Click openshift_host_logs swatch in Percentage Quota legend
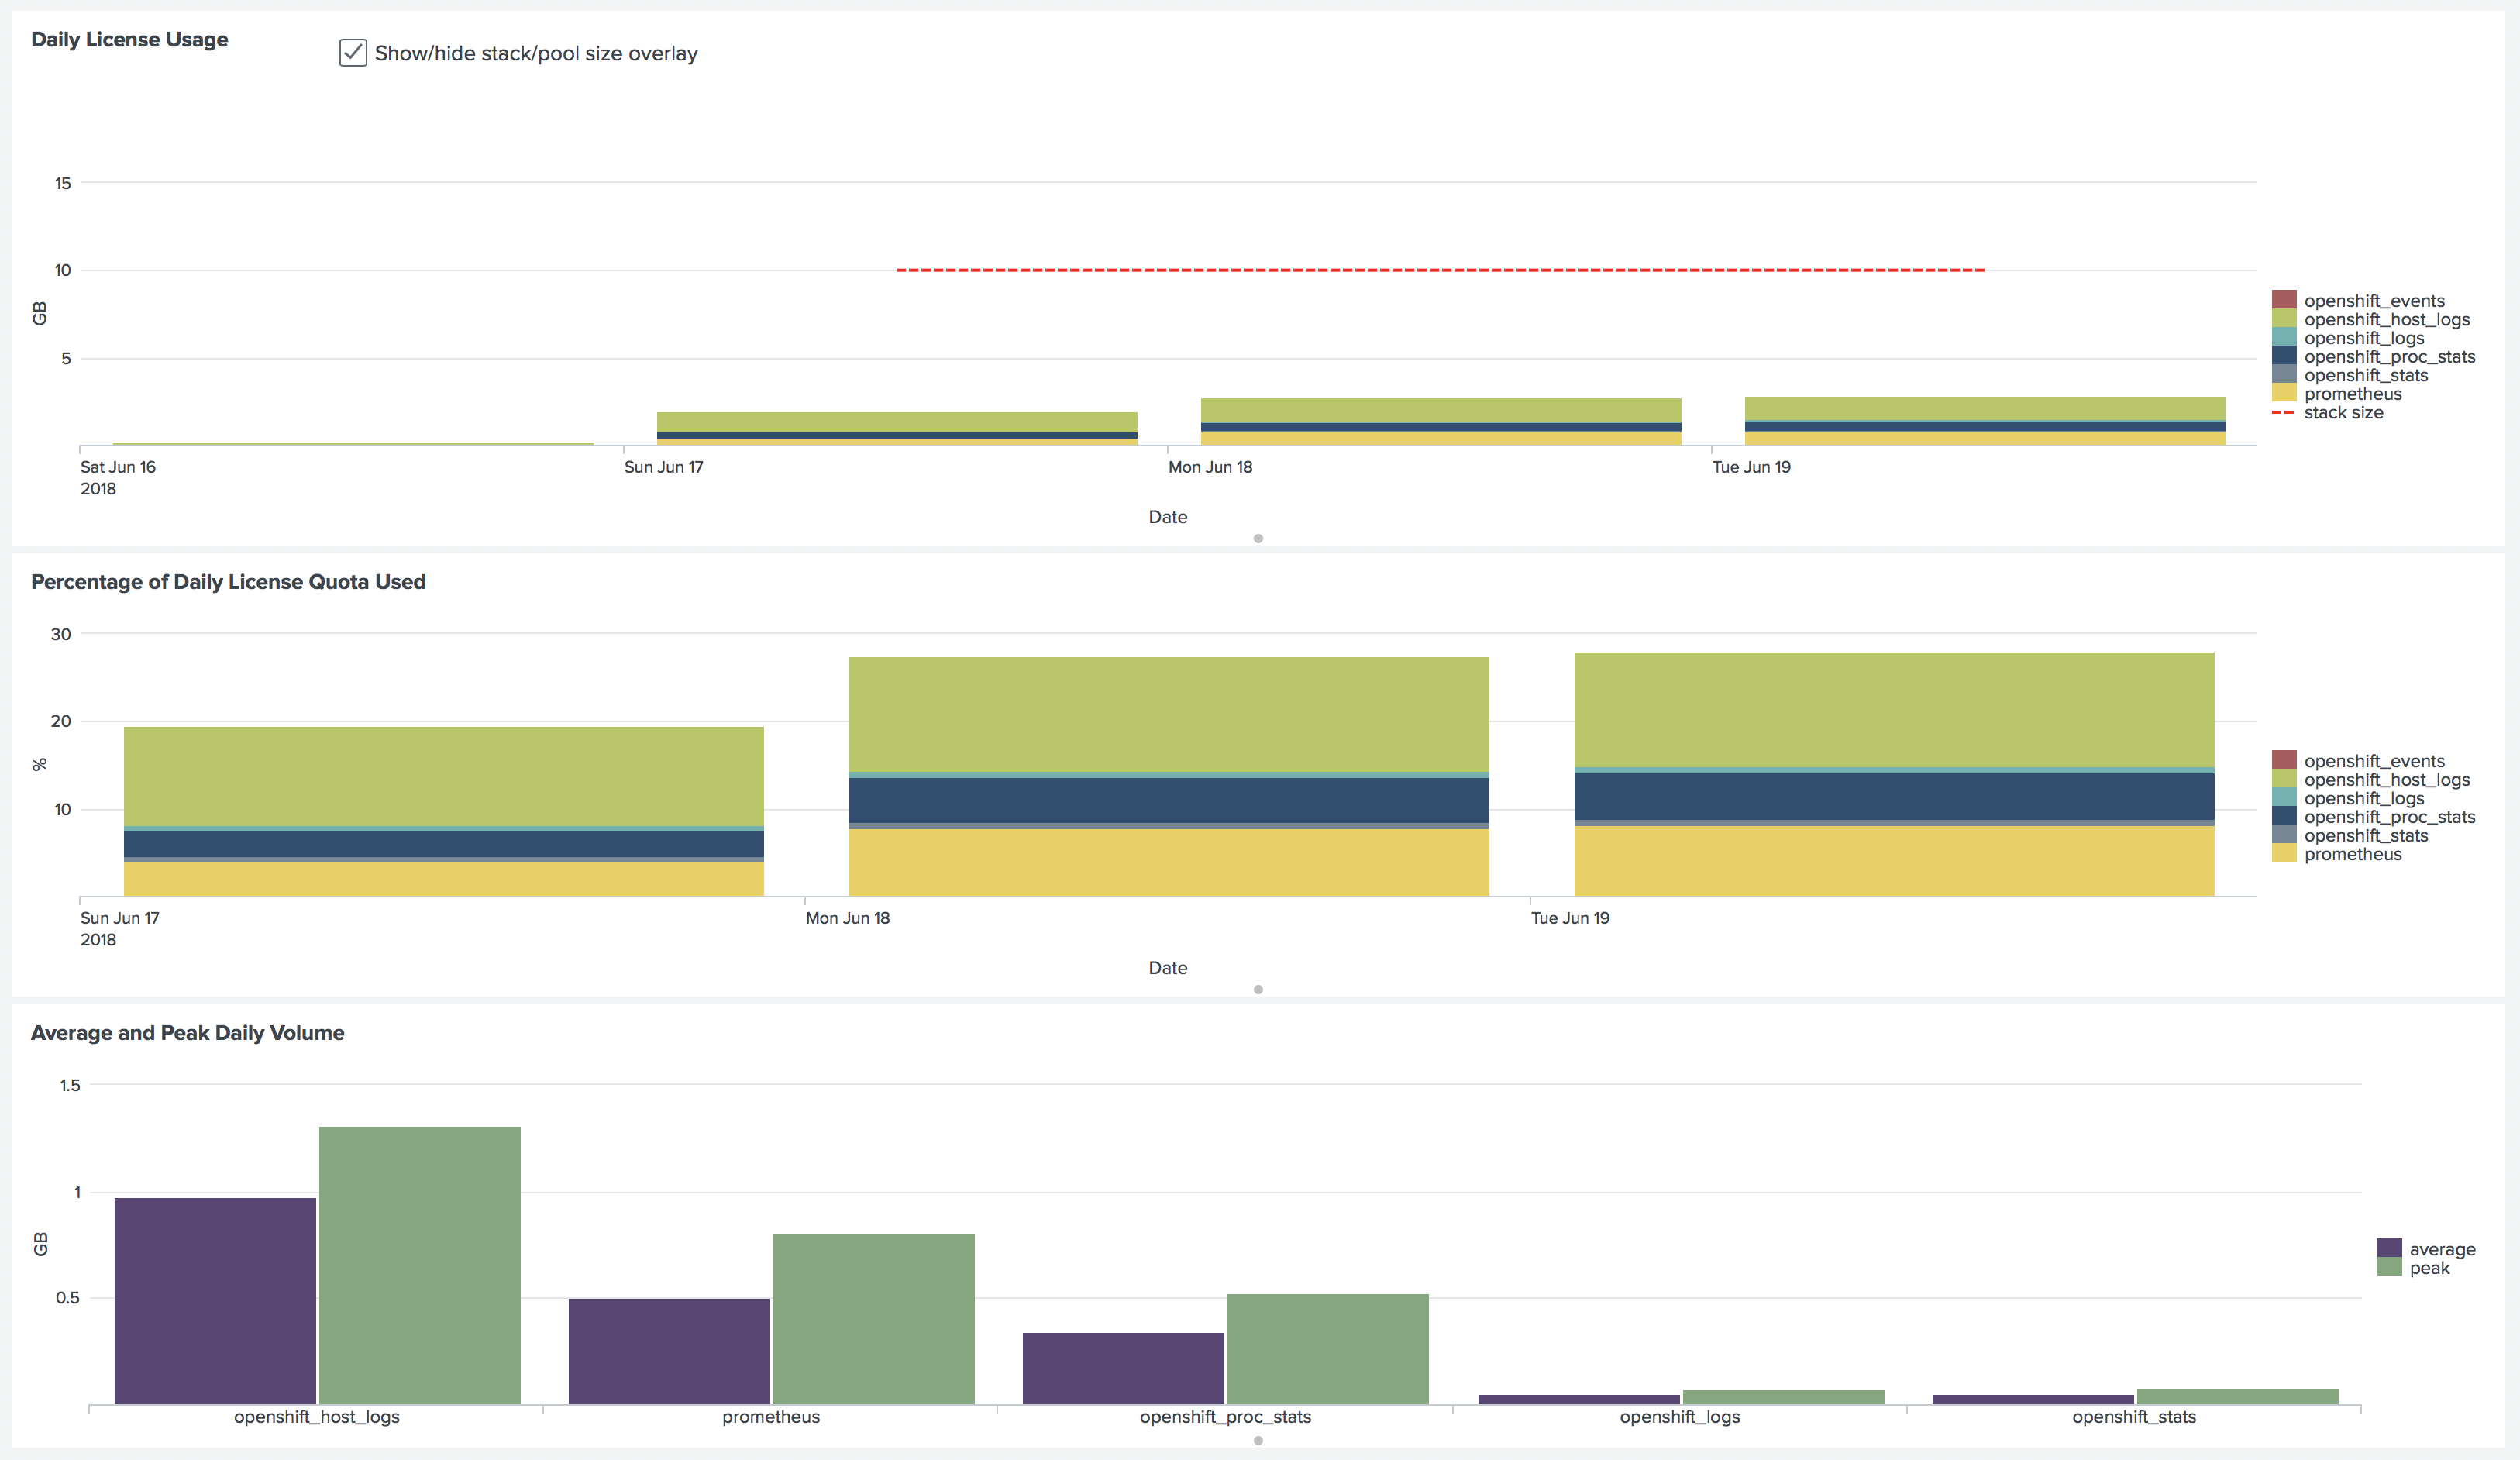Viewport: 2520px width, 1460px height. [x=2284, y=779]
